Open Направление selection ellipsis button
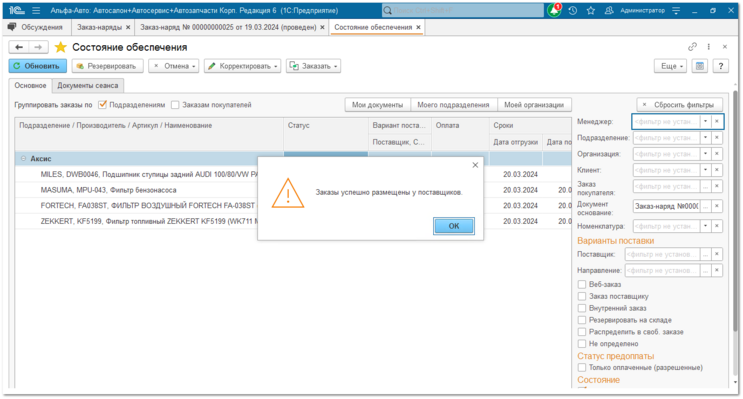The height and width of the screenshot is (399, 743). click(x=706, y=271)
